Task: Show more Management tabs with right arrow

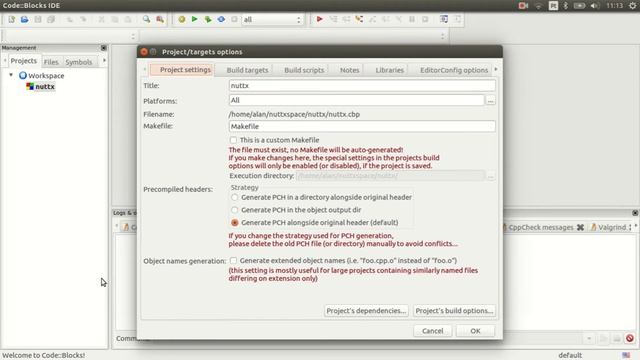Action: [104, 61]
